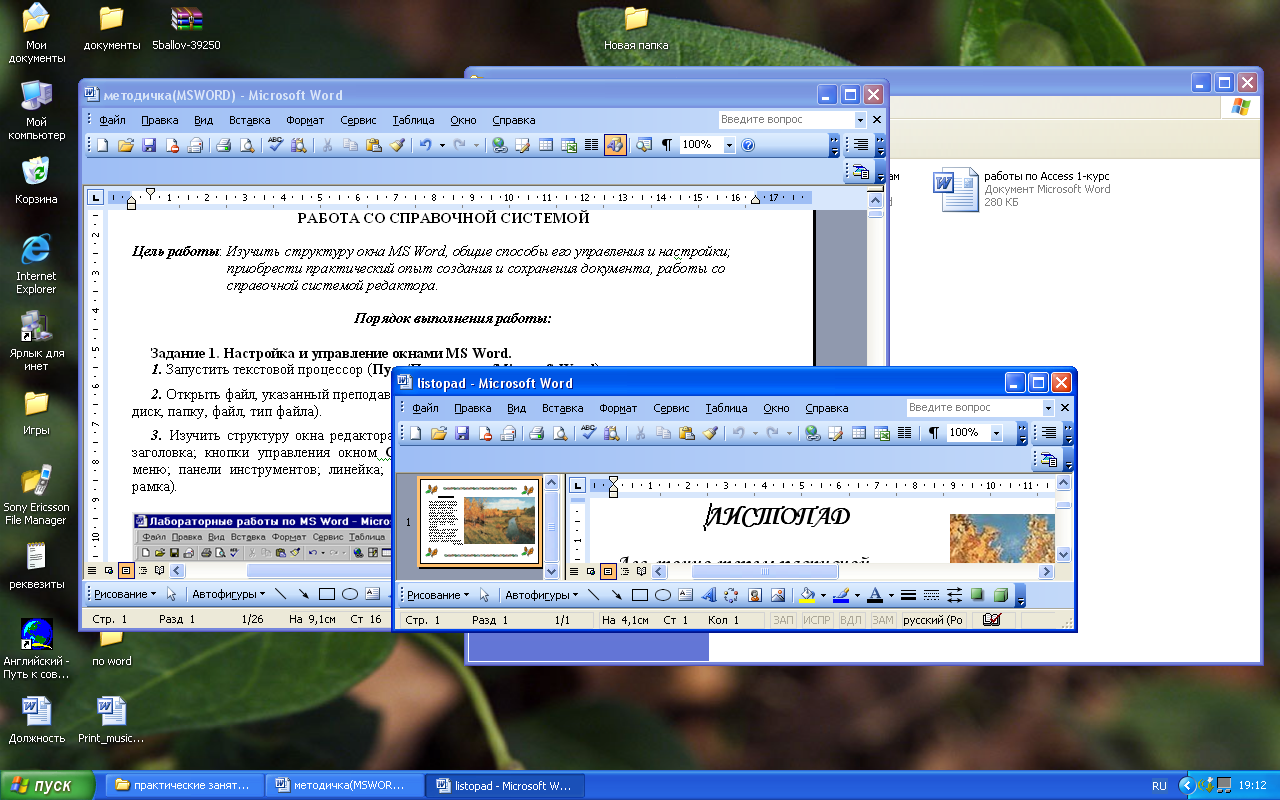Open работы по Access 1-курс document
This screenshot has height=800, width=1280.
[1022, 189]
